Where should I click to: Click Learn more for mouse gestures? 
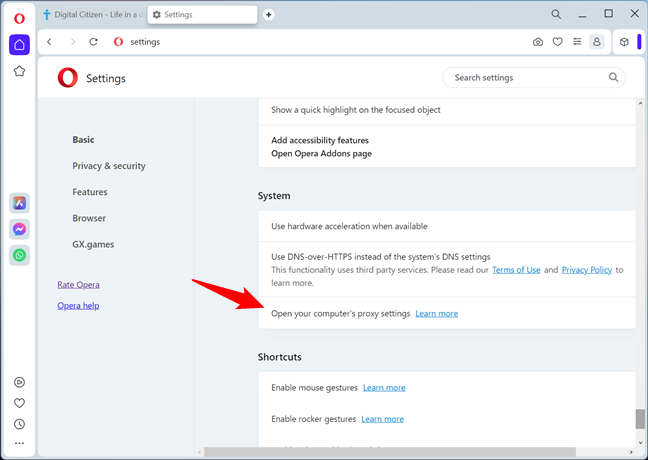click(x=384, y=388)
